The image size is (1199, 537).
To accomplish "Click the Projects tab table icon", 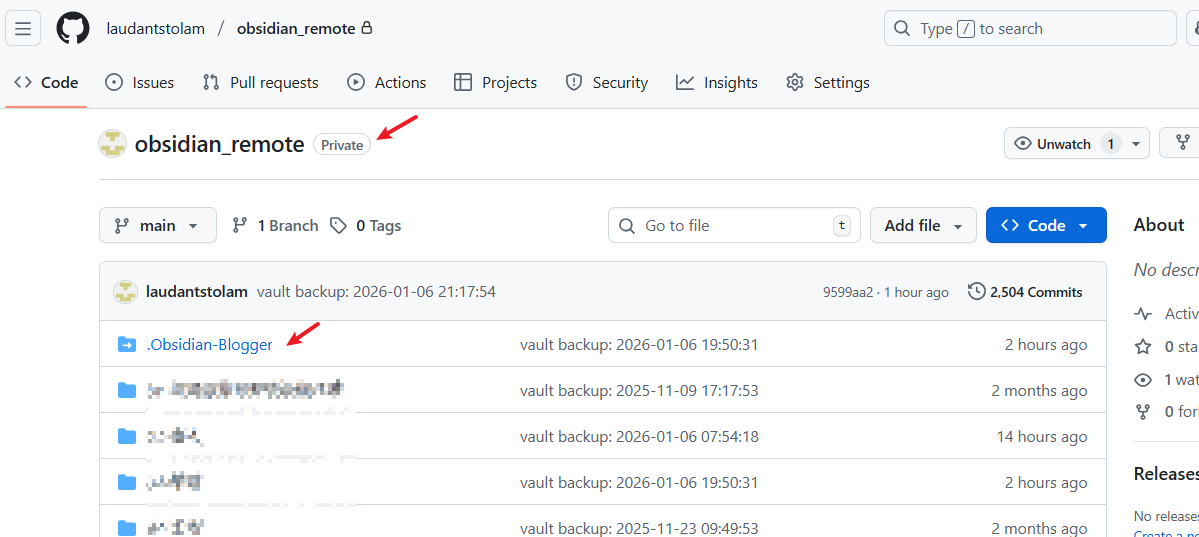I will 463,83.
